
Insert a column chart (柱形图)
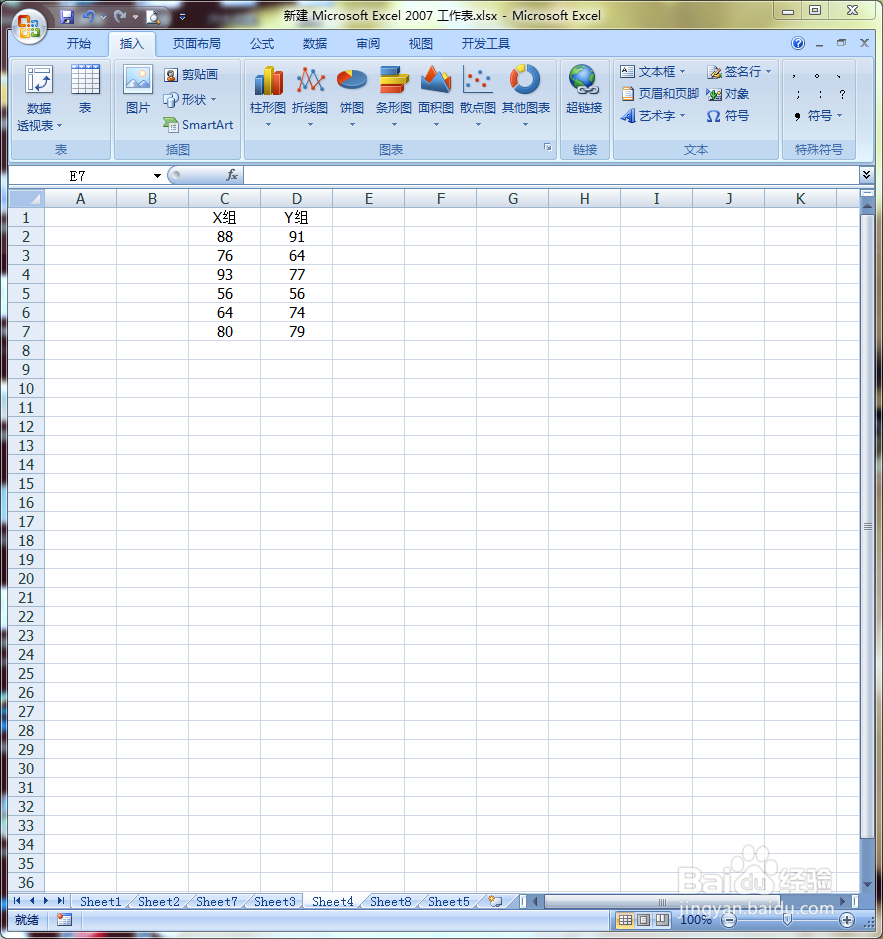coord(268,98)
